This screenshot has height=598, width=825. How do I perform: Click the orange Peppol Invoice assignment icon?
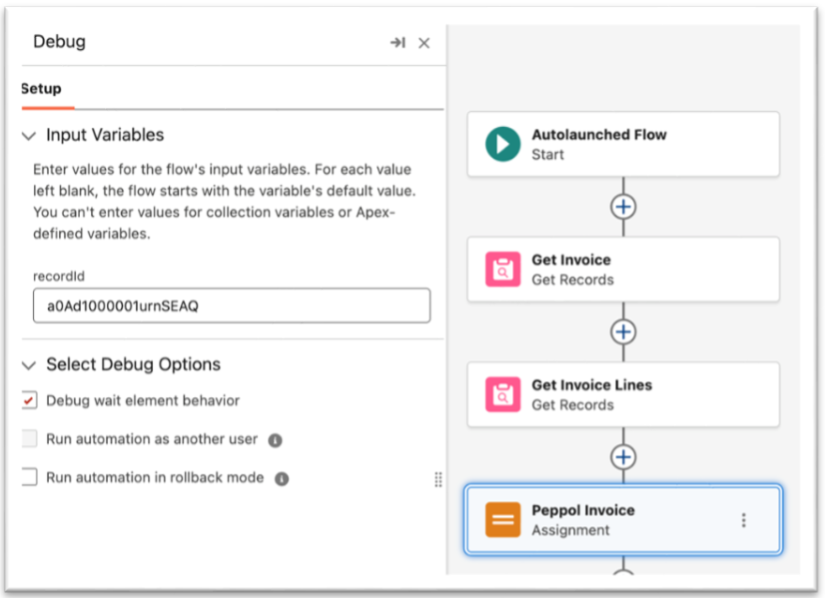(x=503, y=520)
